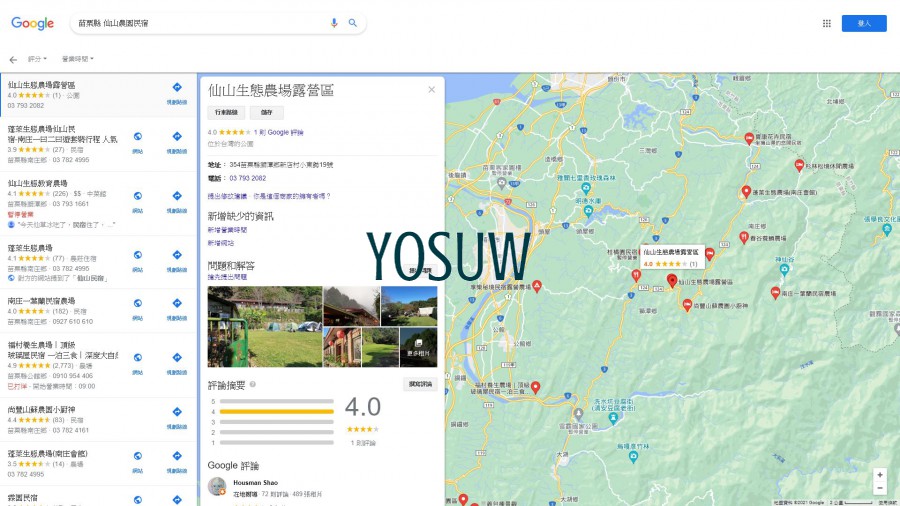This screenshot has height=506, width=900.
Task: Open website for 蓬萊生態農場仙山民宿 result
Action: coord(138,141)
